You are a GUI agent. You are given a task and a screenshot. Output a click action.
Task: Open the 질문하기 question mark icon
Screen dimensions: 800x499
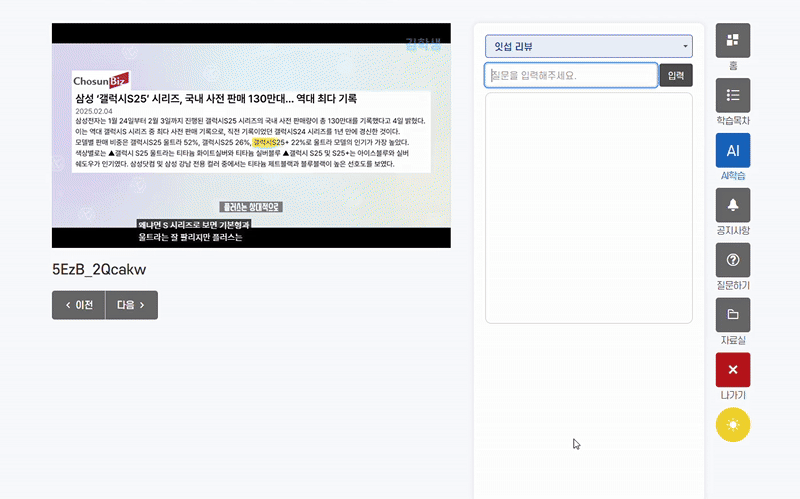733,260
